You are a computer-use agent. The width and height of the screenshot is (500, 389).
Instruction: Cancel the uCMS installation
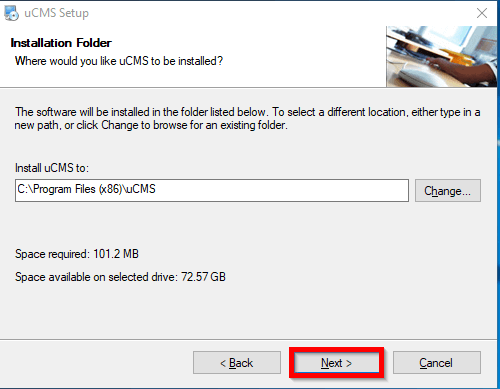point(436,363)
